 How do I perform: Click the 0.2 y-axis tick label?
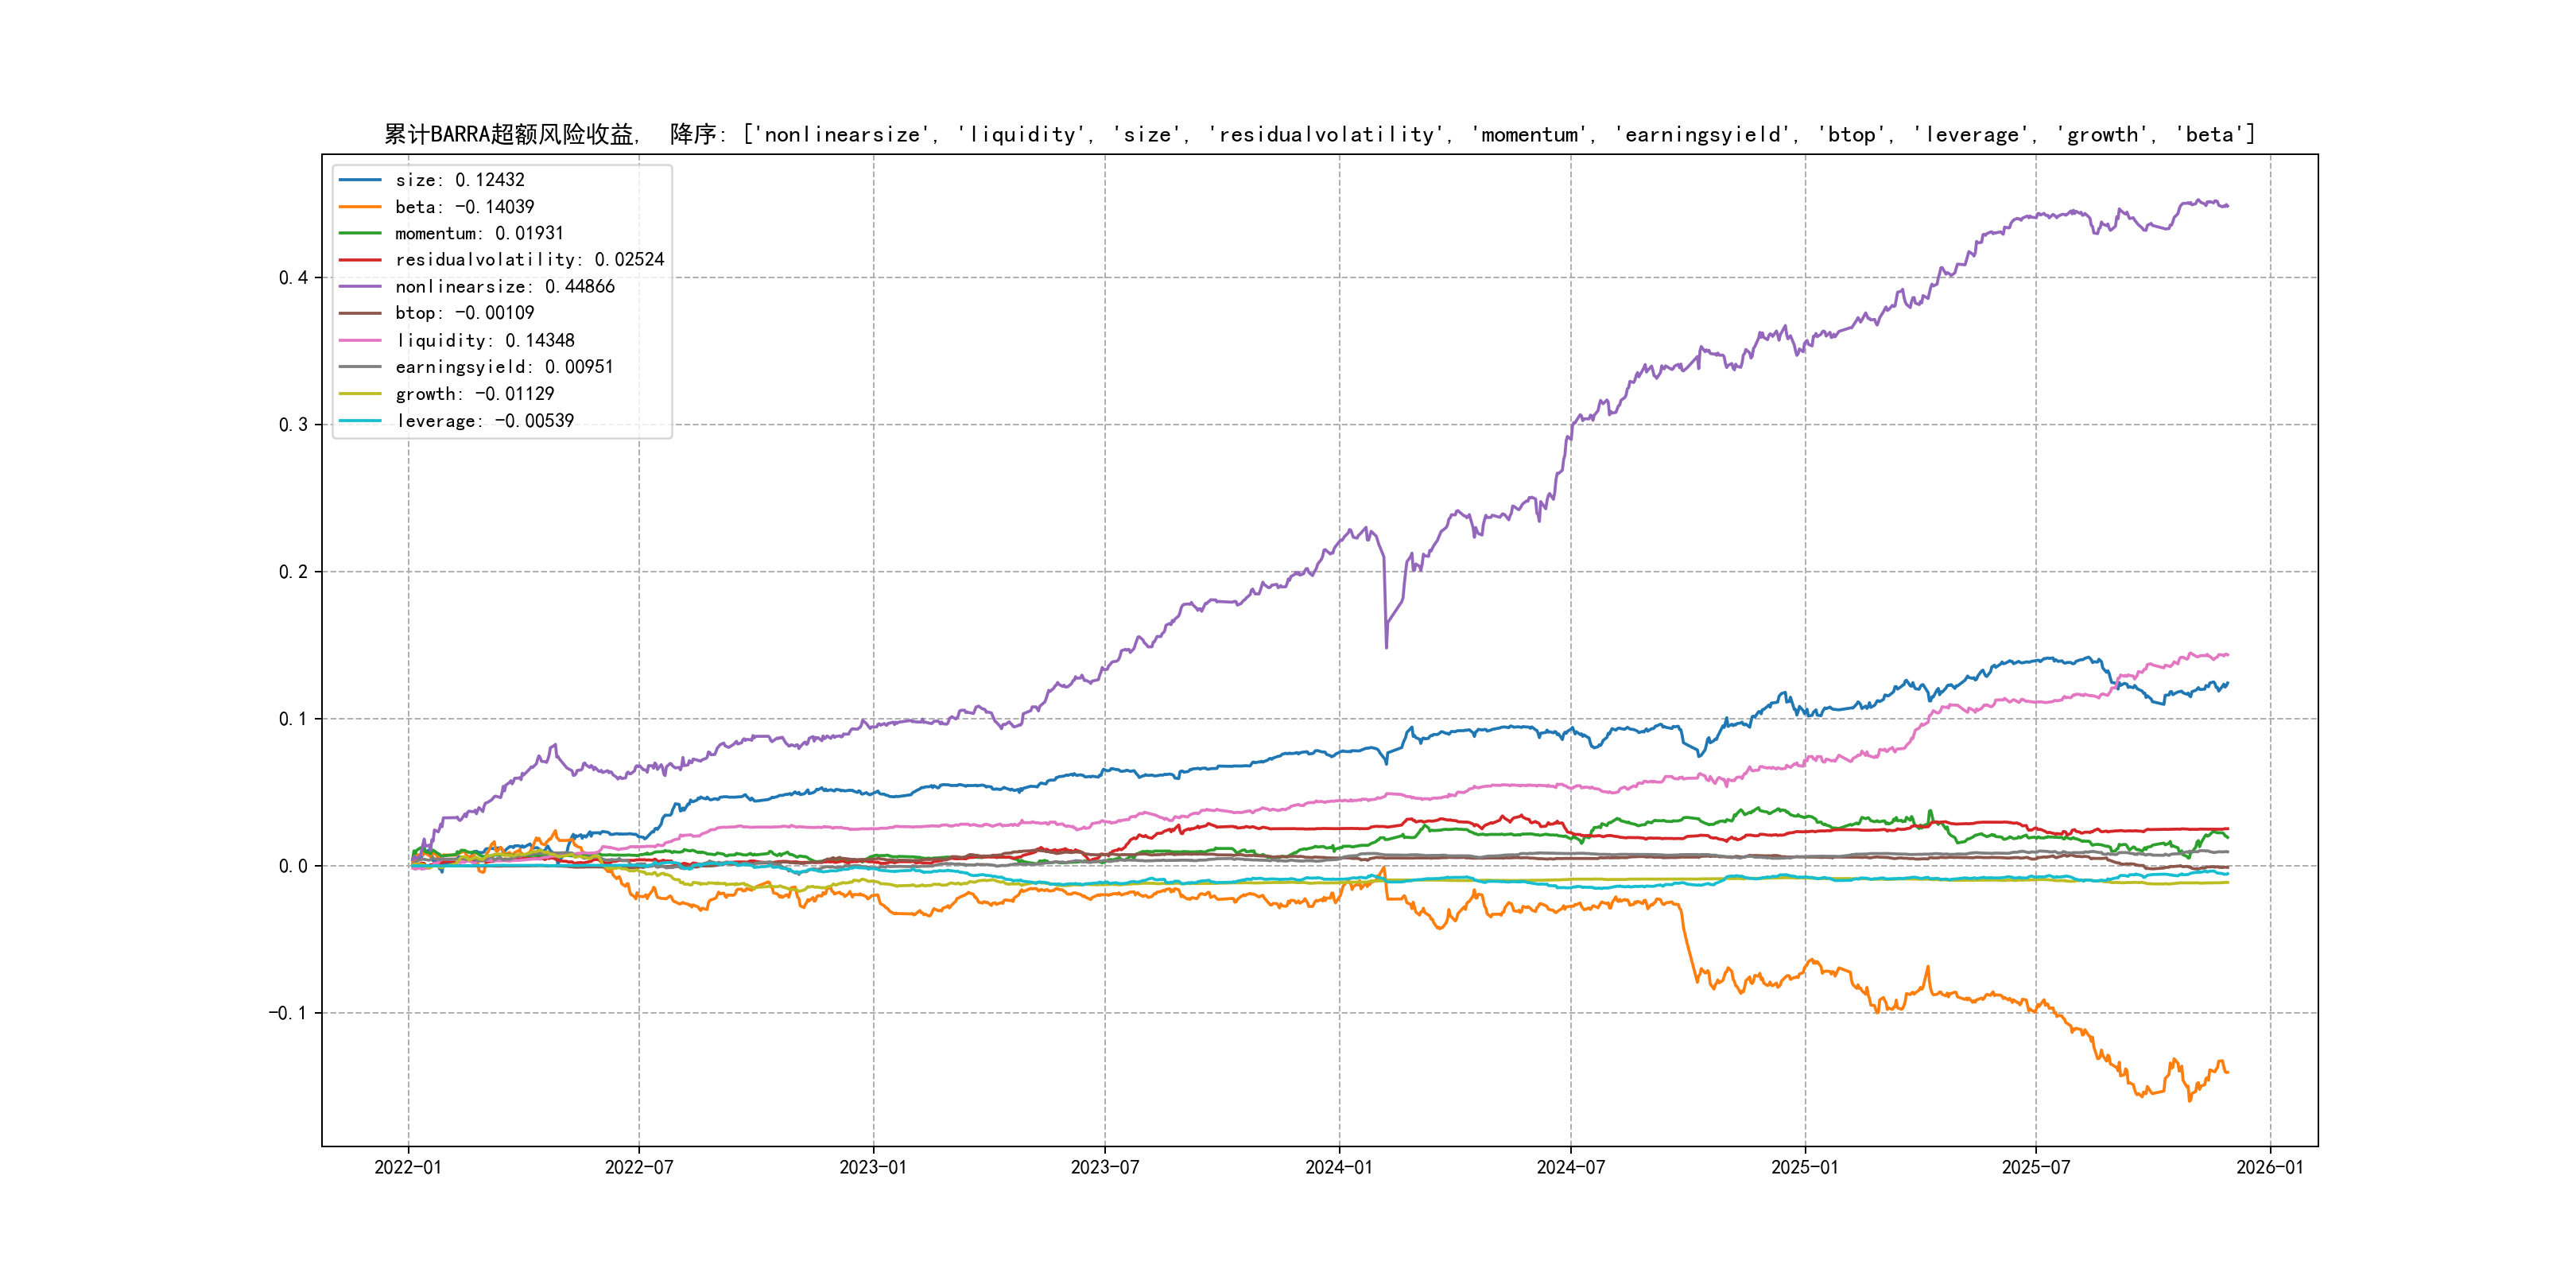click(x=293, y=572)
